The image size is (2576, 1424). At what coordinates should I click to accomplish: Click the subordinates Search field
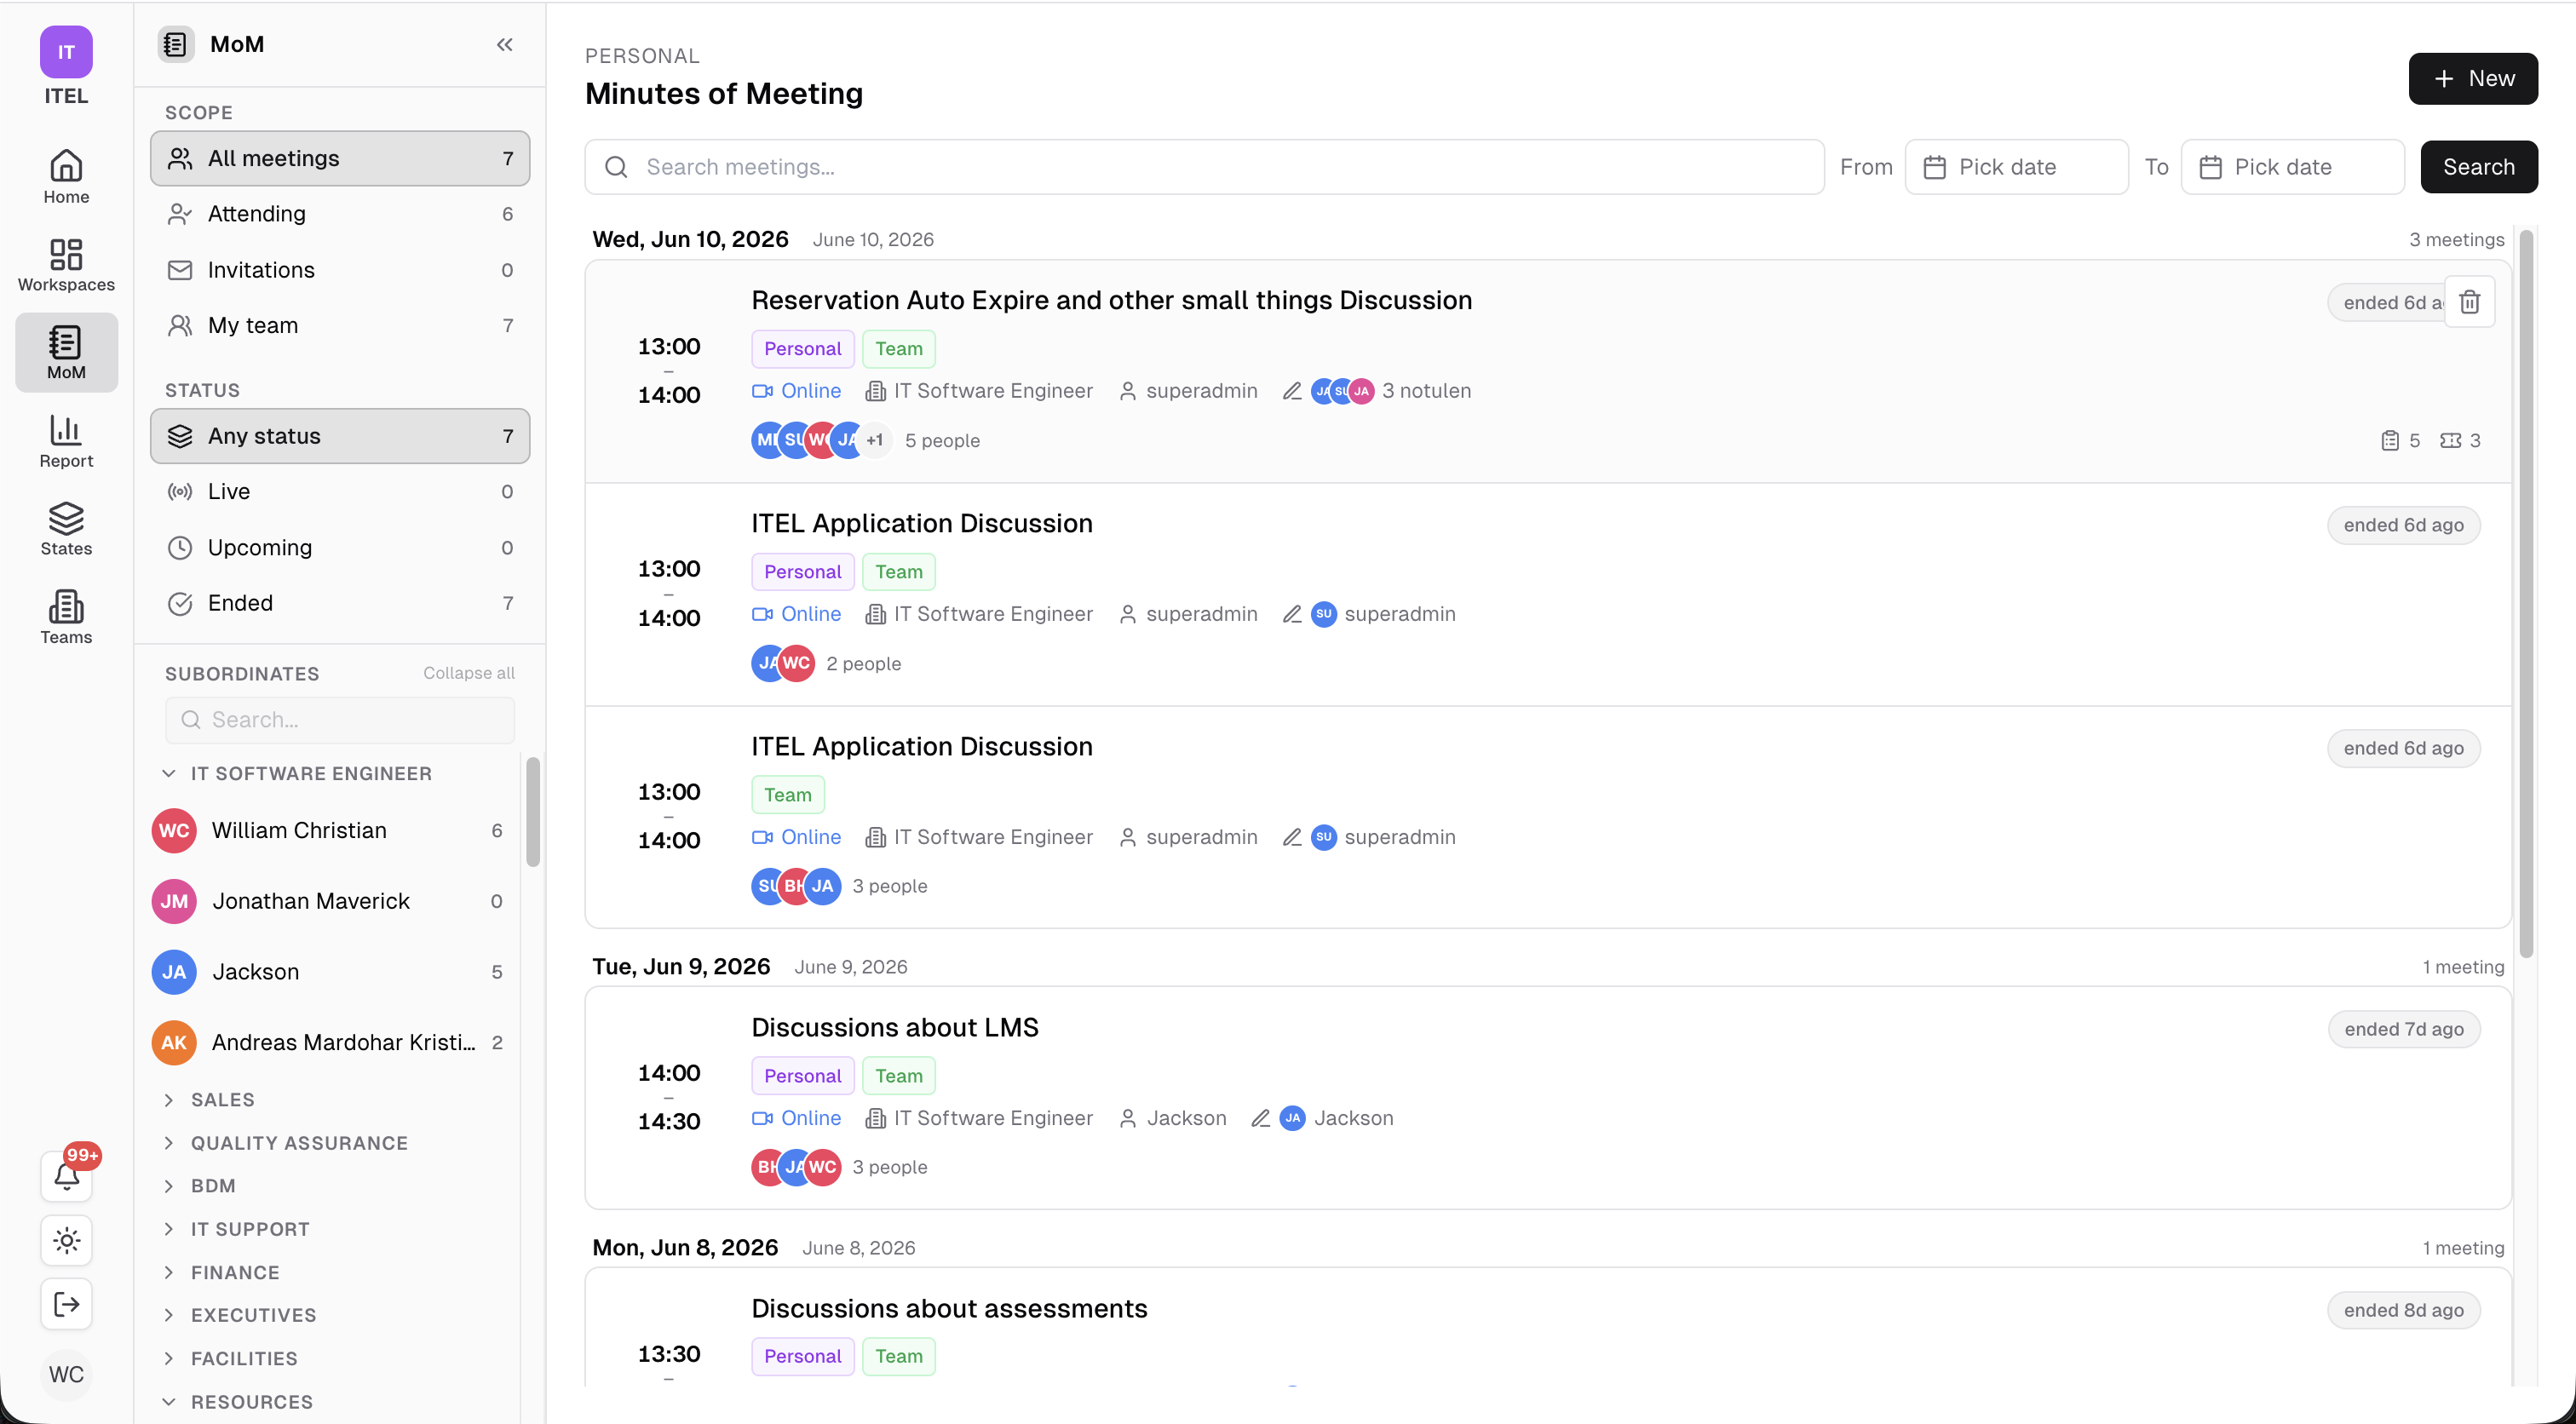point(340,720)
